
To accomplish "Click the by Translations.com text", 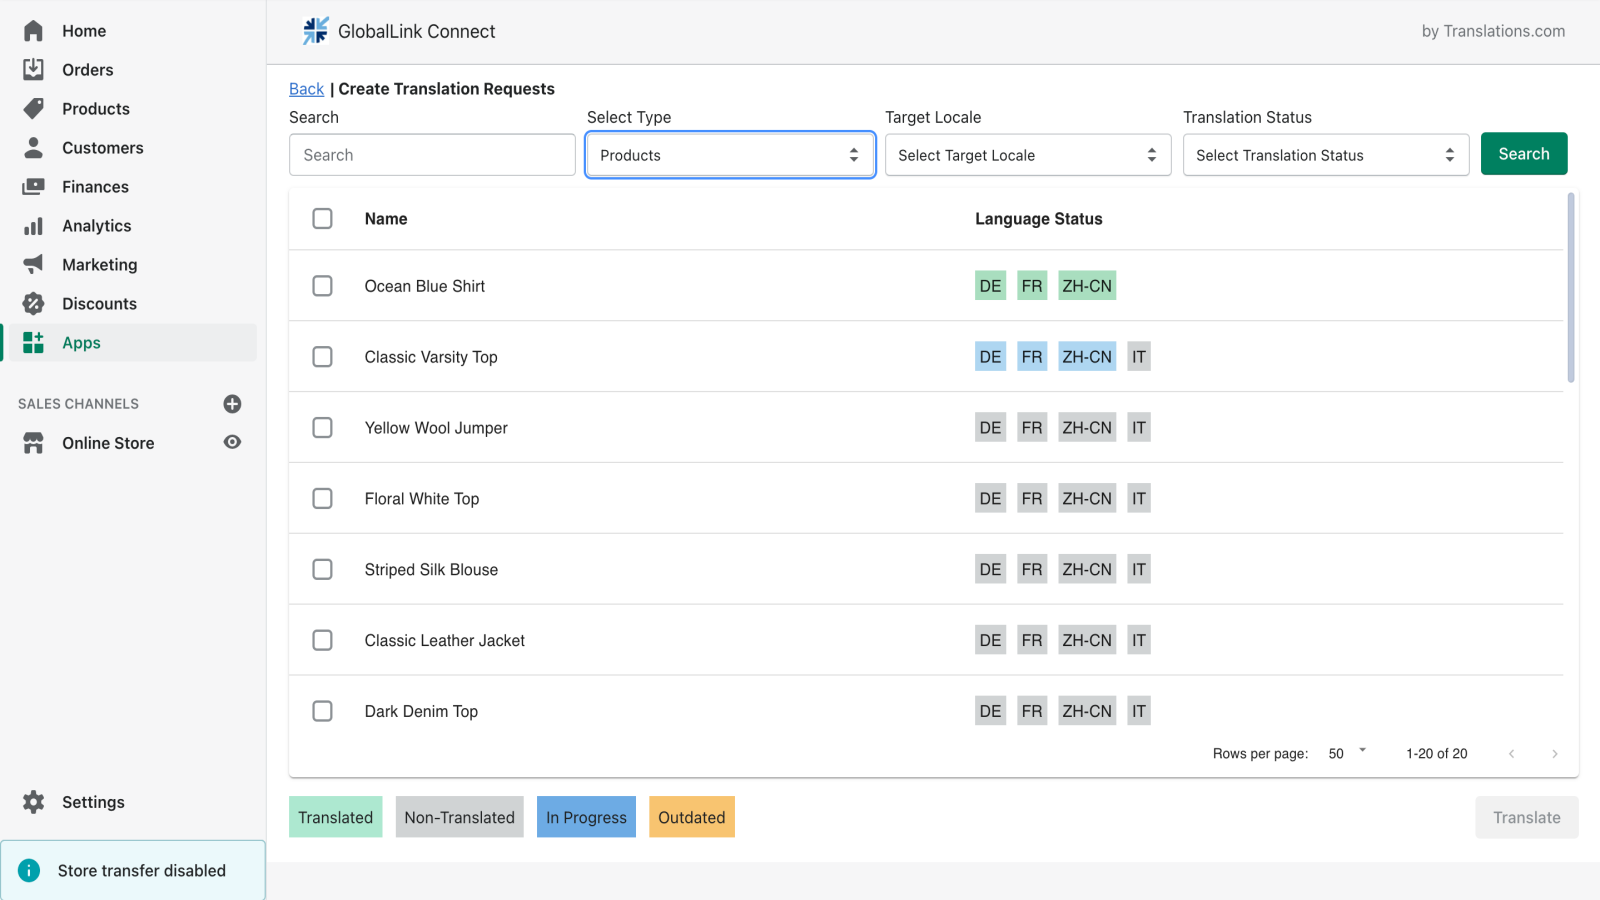I will click(x=1493, y=31).
